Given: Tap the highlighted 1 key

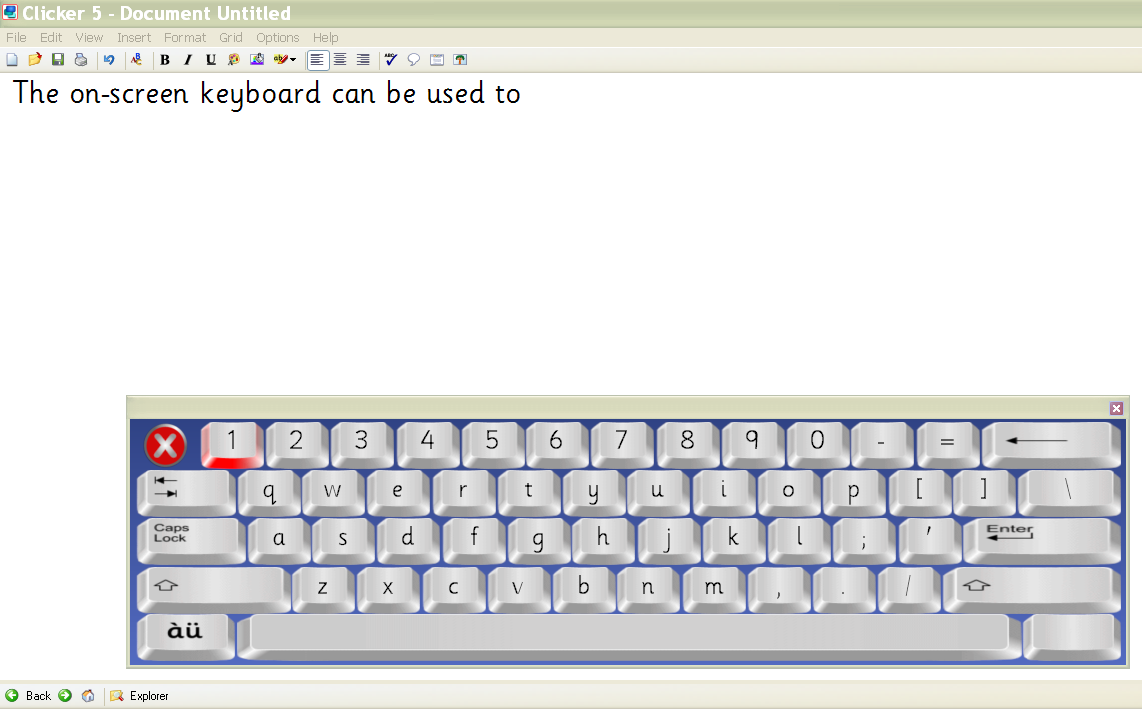Looking at the screenshot, I should [x=232, y=444].
